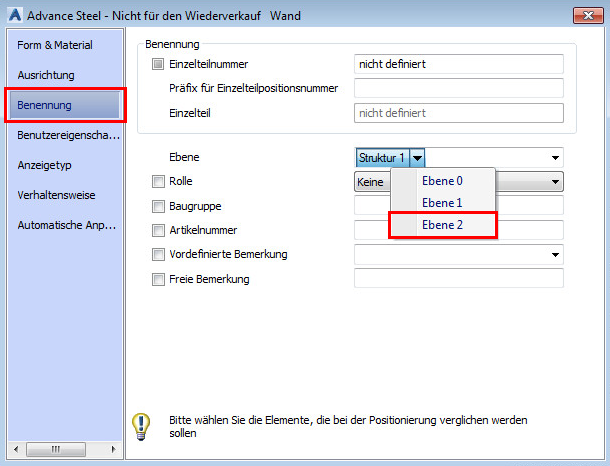Check the Baugruppe checkbox
The height and width of the screenshot is (466, 610).
[158, 206]
